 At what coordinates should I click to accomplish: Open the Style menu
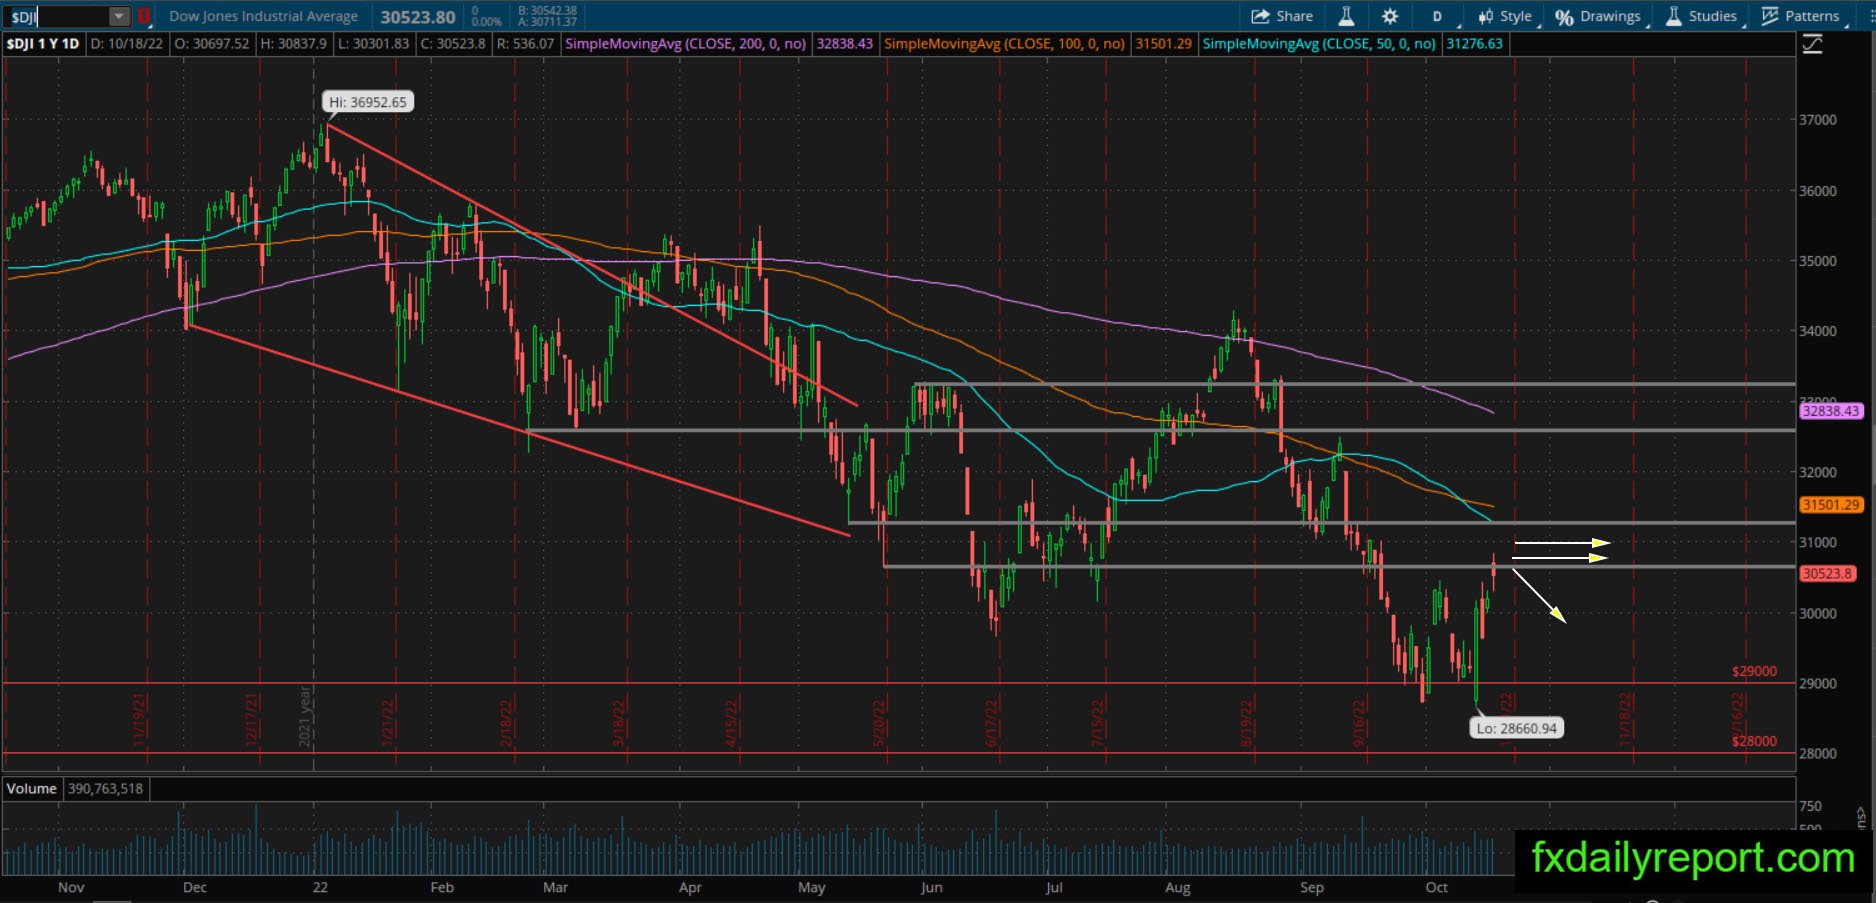coord(1505,16)
